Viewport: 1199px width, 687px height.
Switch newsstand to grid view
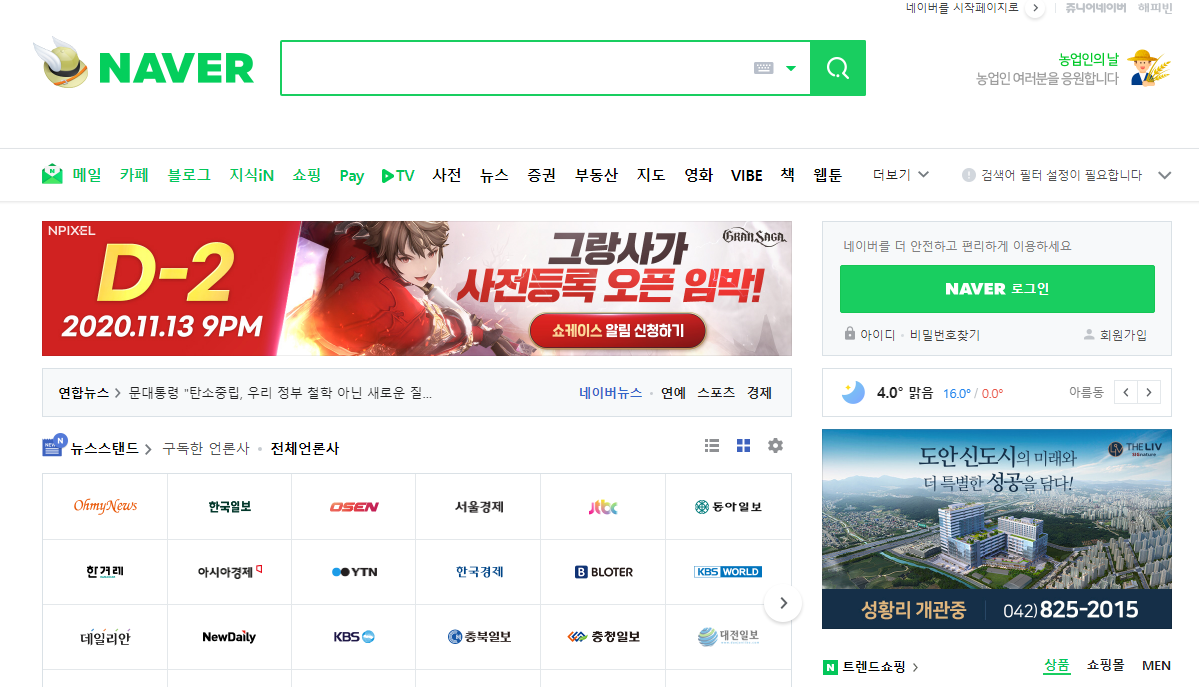(x=743, y=445)
